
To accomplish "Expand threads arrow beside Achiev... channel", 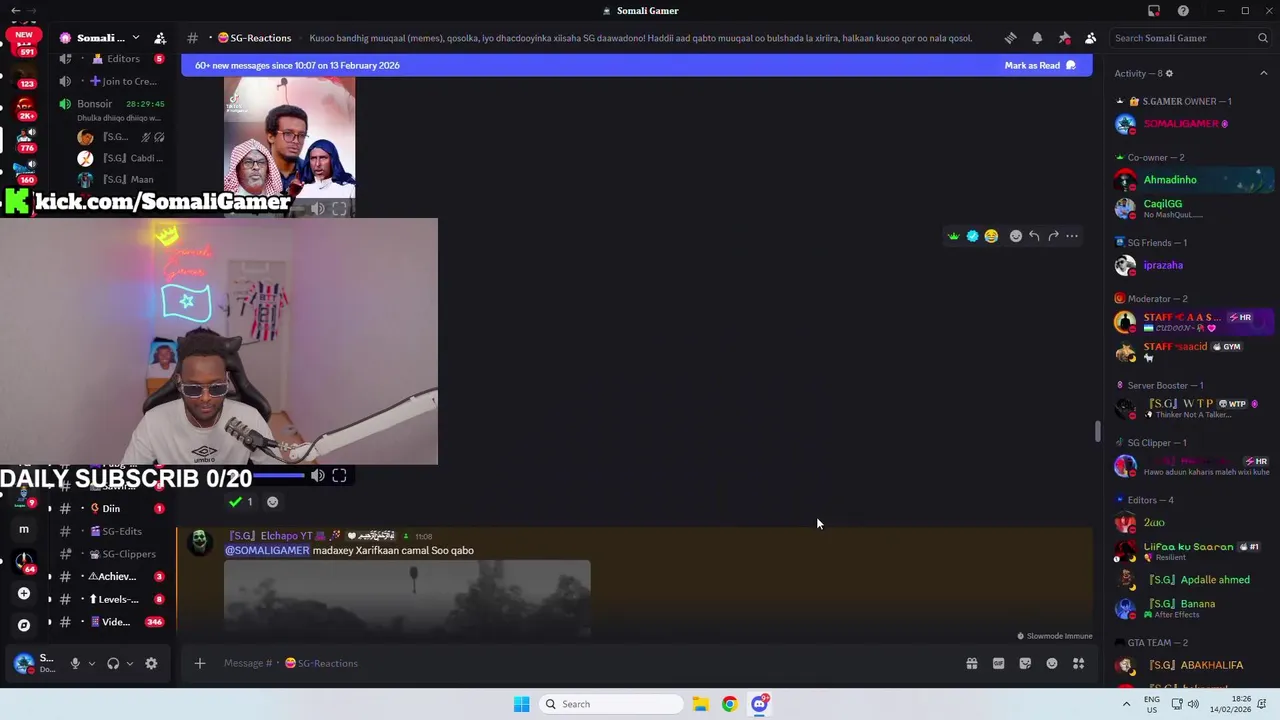I will coord(50,576).
